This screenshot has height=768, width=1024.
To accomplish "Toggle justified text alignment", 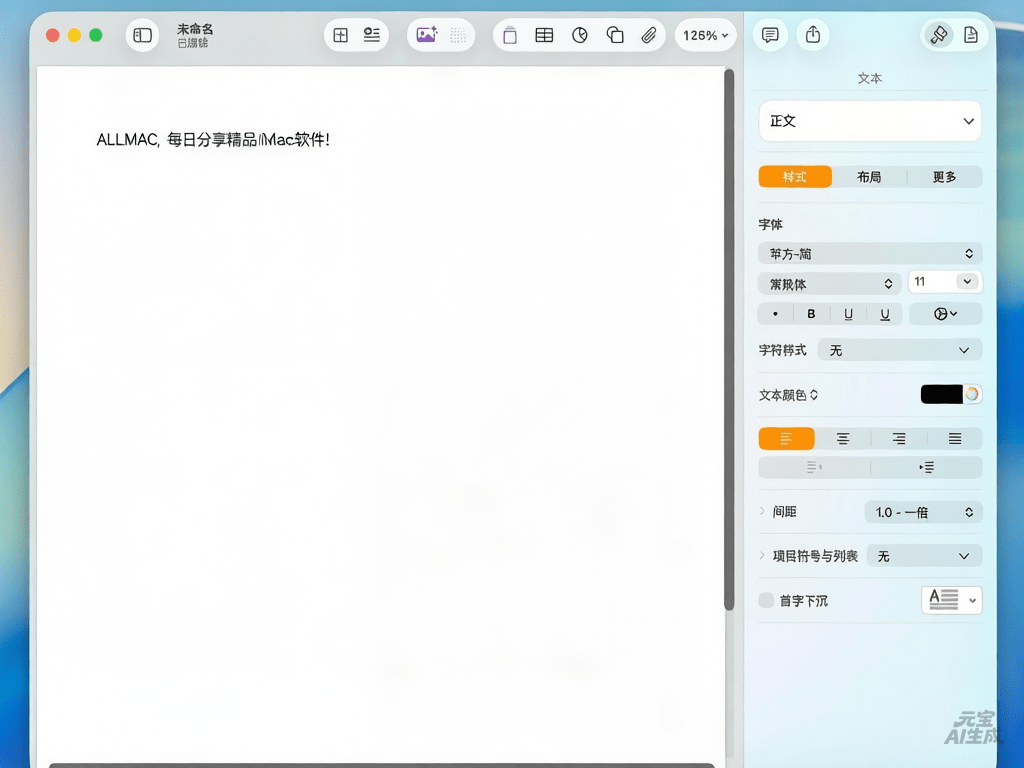I will click(x=954, y=438).
